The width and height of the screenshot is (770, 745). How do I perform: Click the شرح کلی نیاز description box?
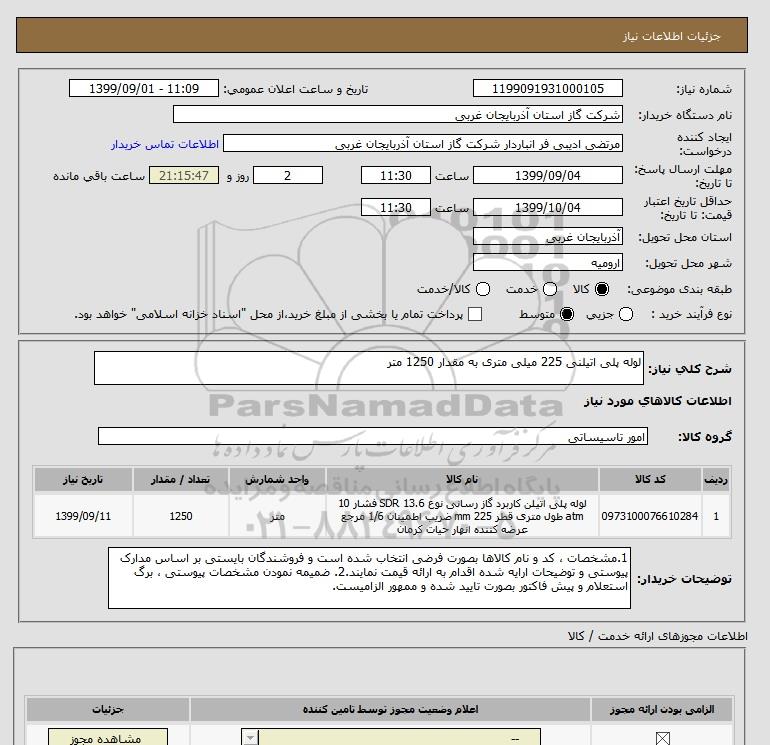369,368
